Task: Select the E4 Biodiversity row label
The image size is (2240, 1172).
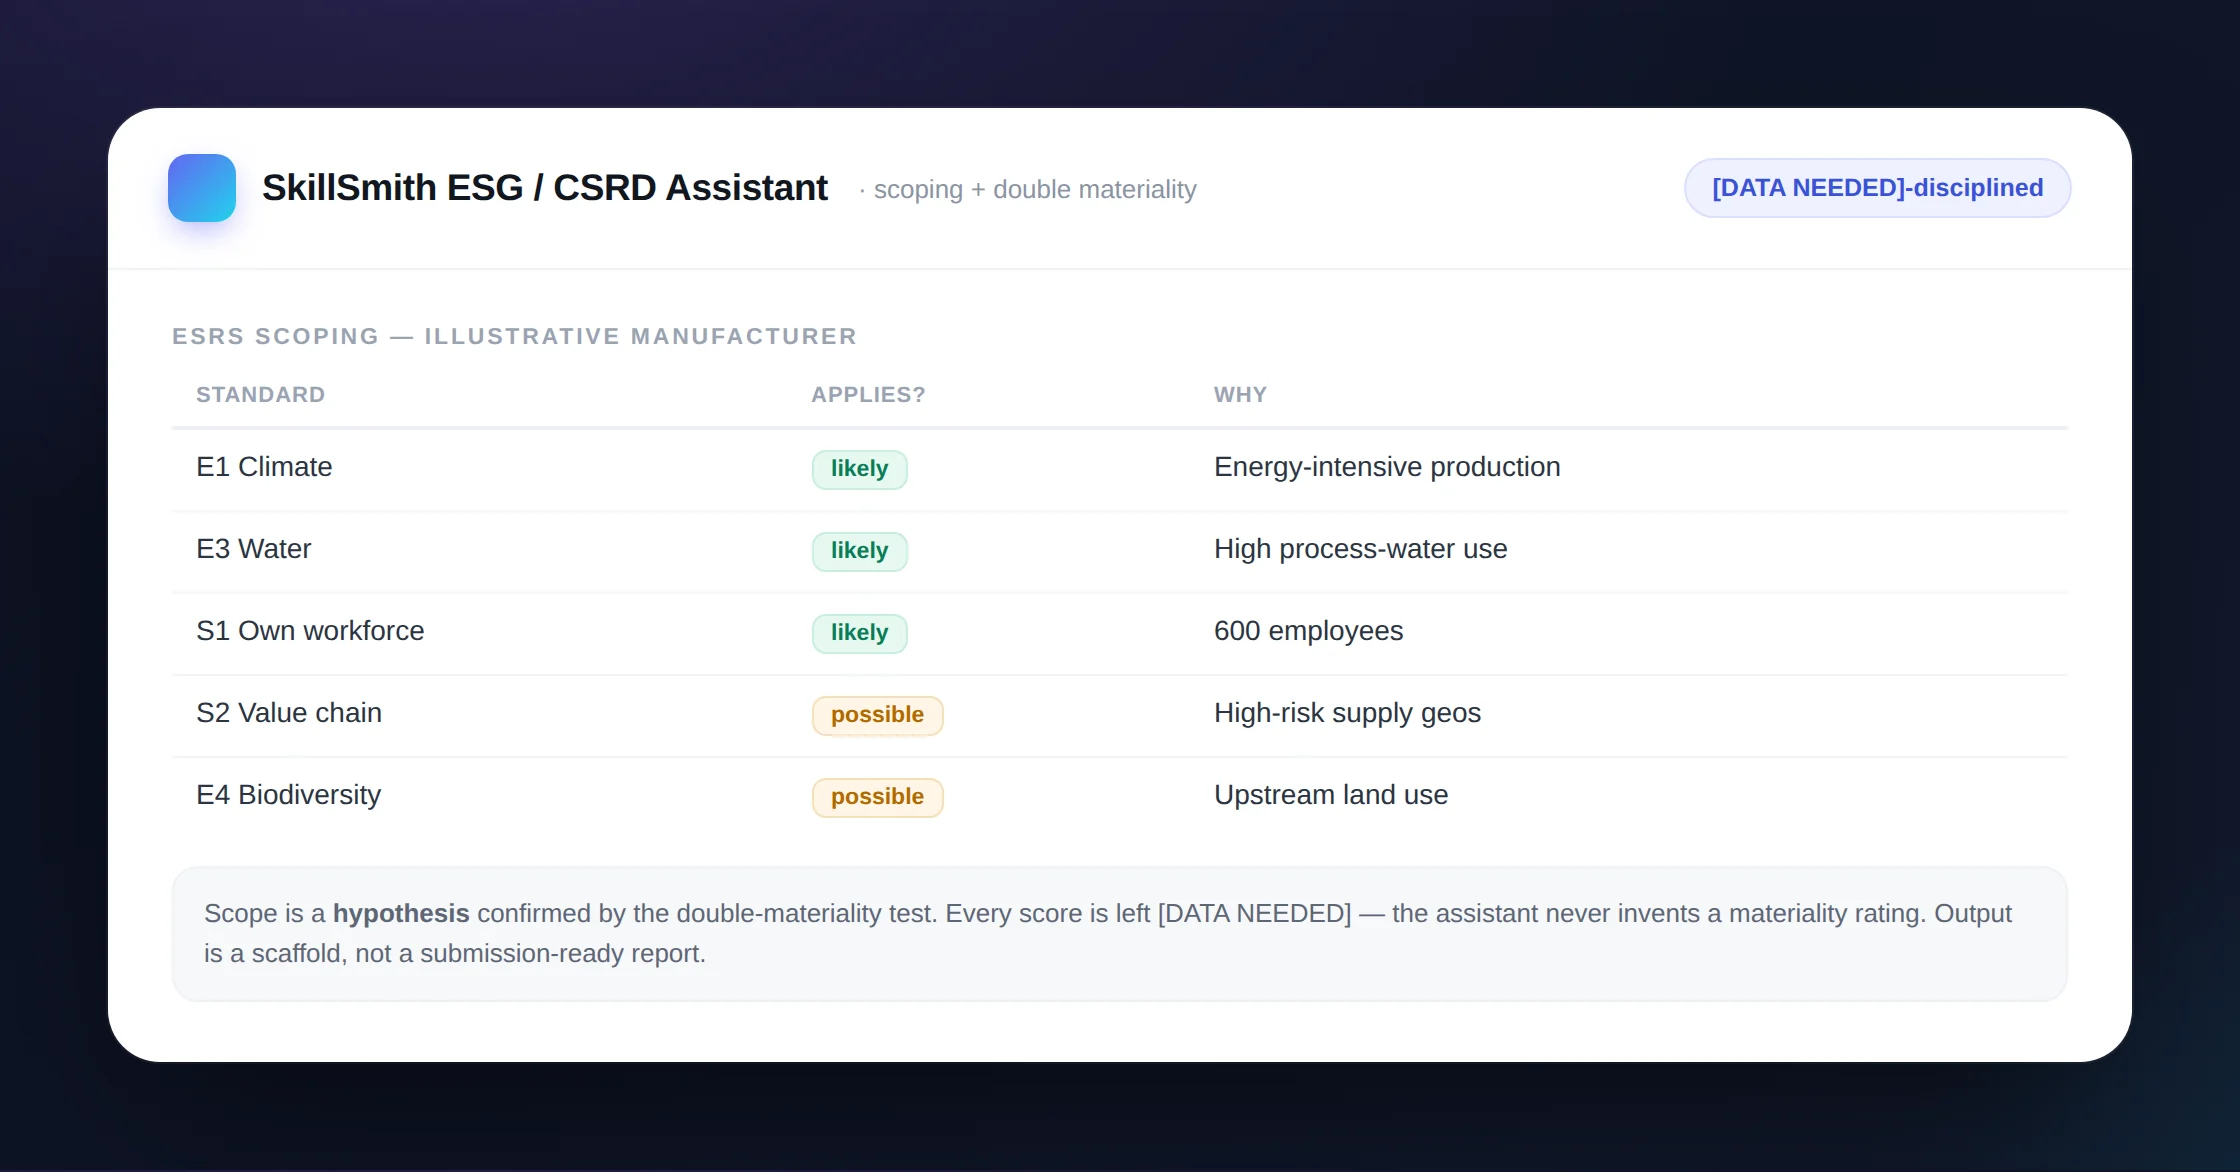Action: point(289,795)
